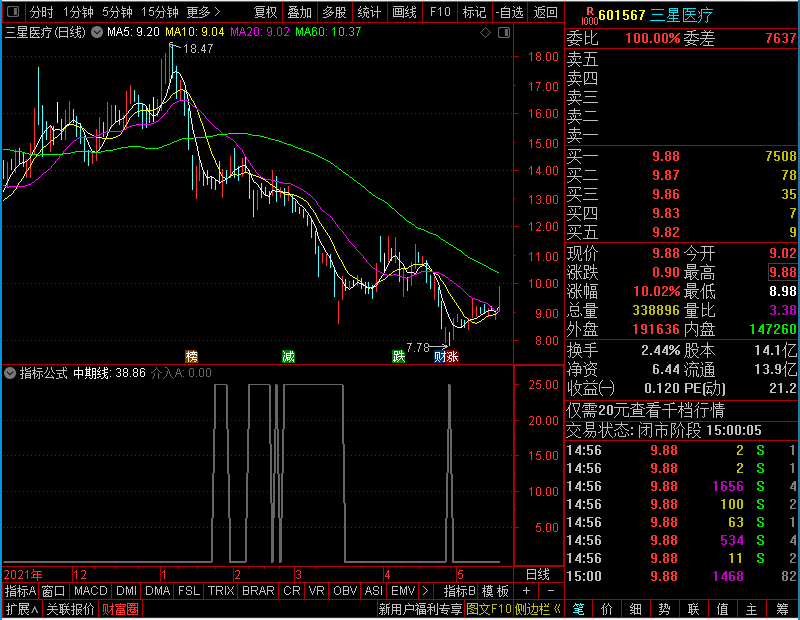Screen dimensions: 800x620
Task: Select the 细 details tab
Action: (636, 609)
